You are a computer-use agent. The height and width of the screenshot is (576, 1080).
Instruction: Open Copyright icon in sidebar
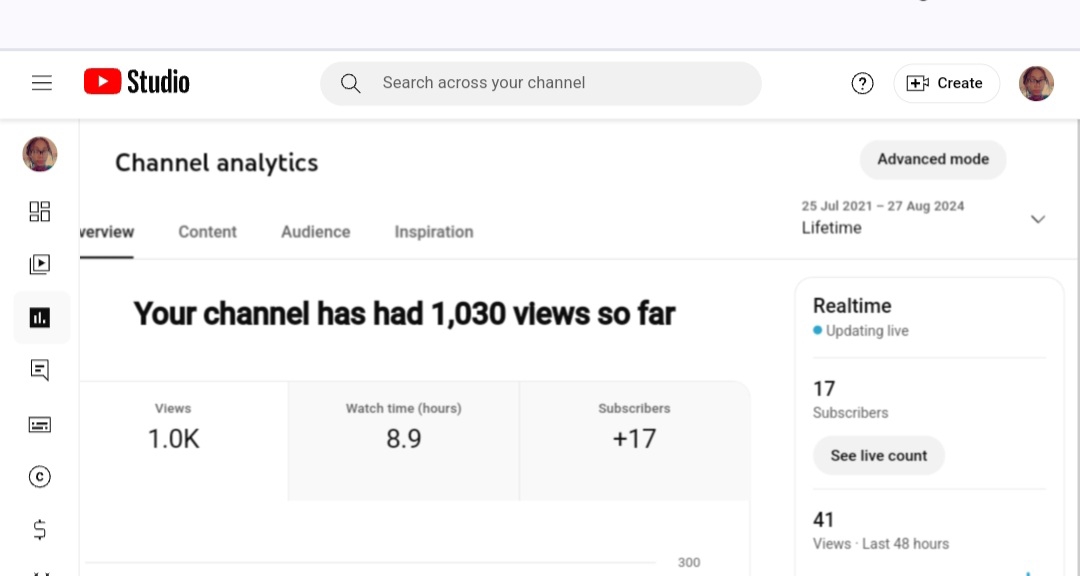point(40,477)
